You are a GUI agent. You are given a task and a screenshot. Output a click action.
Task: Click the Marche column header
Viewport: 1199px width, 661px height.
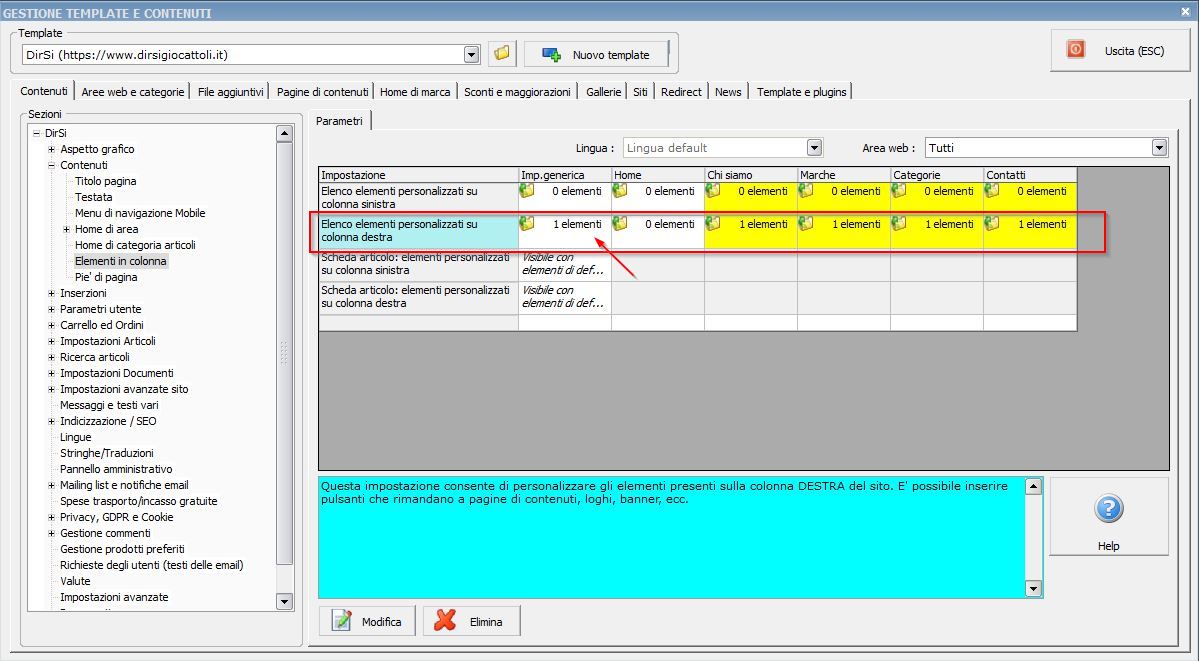pos(844,175)
